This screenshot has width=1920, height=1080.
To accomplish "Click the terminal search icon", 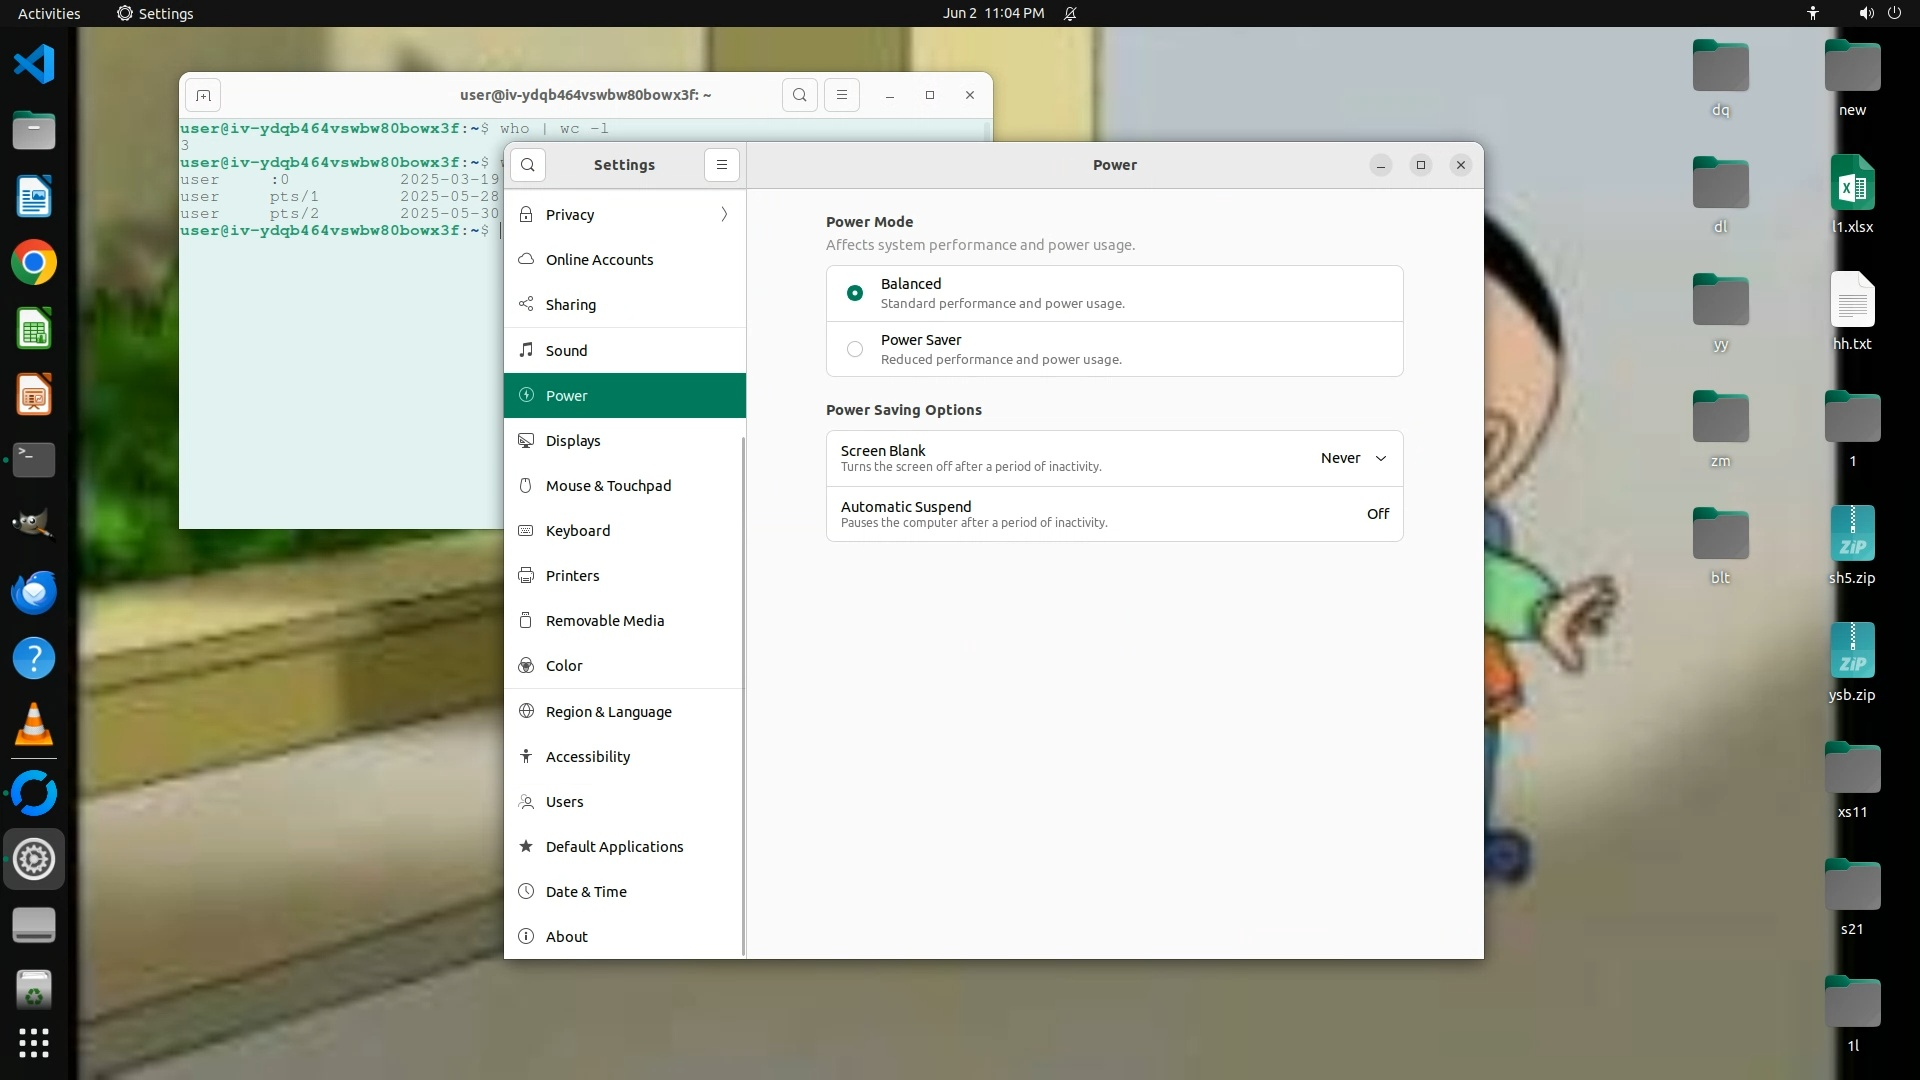I will [799, 95].
